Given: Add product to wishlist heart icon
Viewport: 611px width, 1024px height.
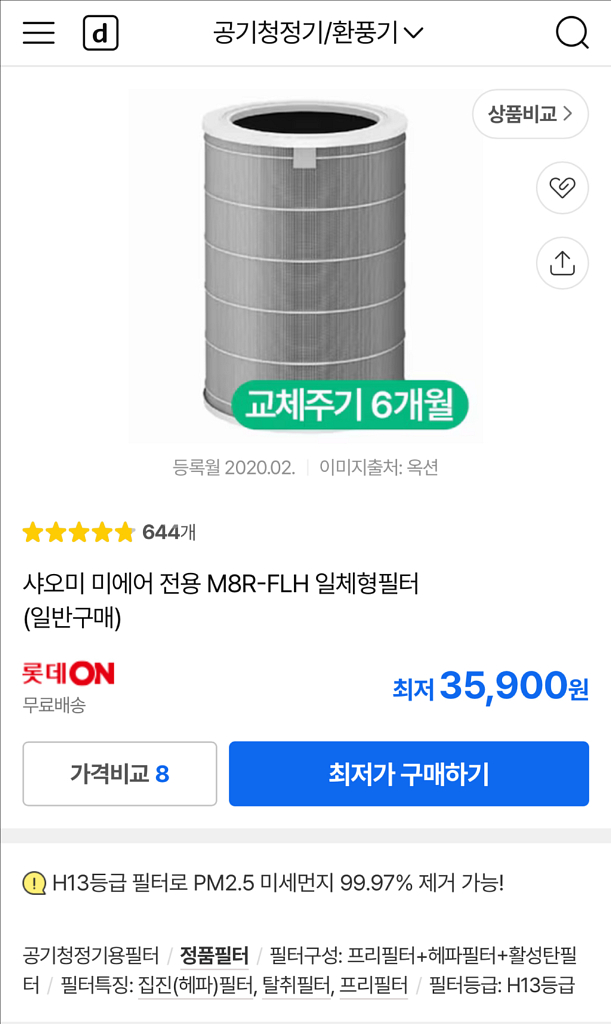Looking at the screenshot, I should tap(562, 187).
